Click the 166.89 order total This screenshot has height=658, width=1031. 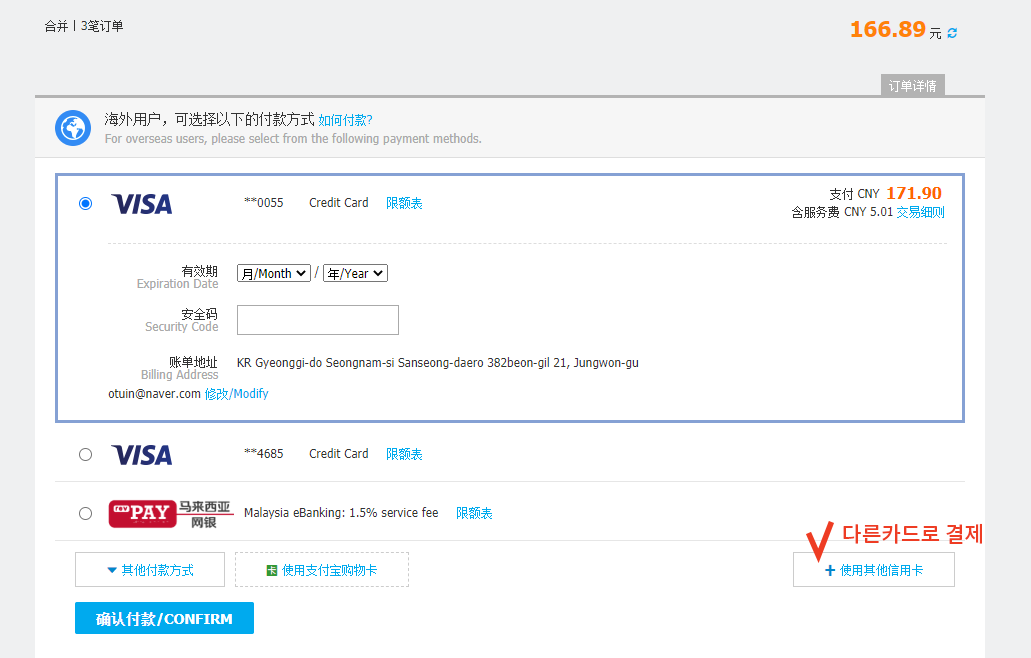click(888, 30)
